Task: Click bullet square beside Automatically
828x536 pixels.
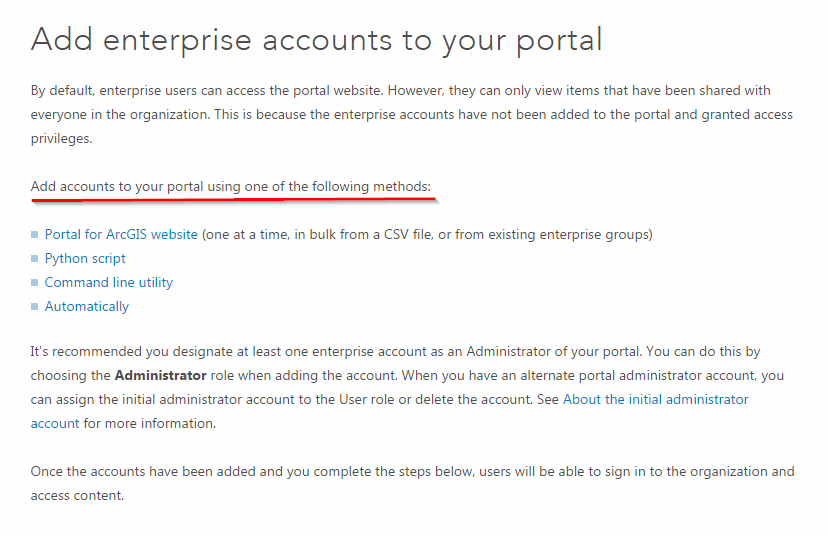Action: pos(35,307)
